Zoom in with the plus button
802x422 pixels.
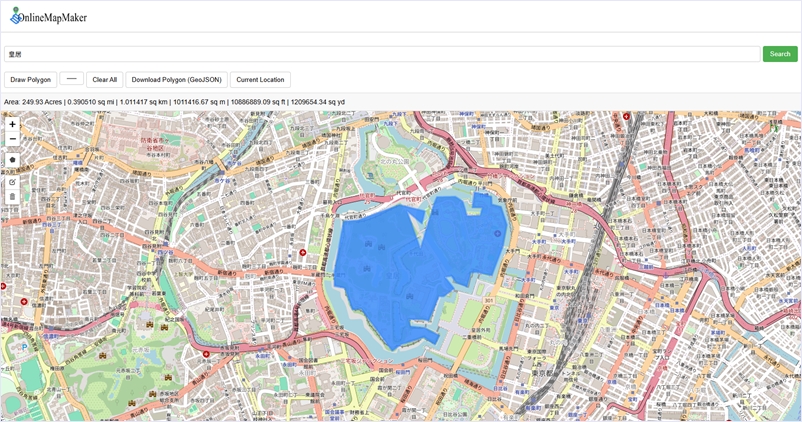click(x=12, y=125)
